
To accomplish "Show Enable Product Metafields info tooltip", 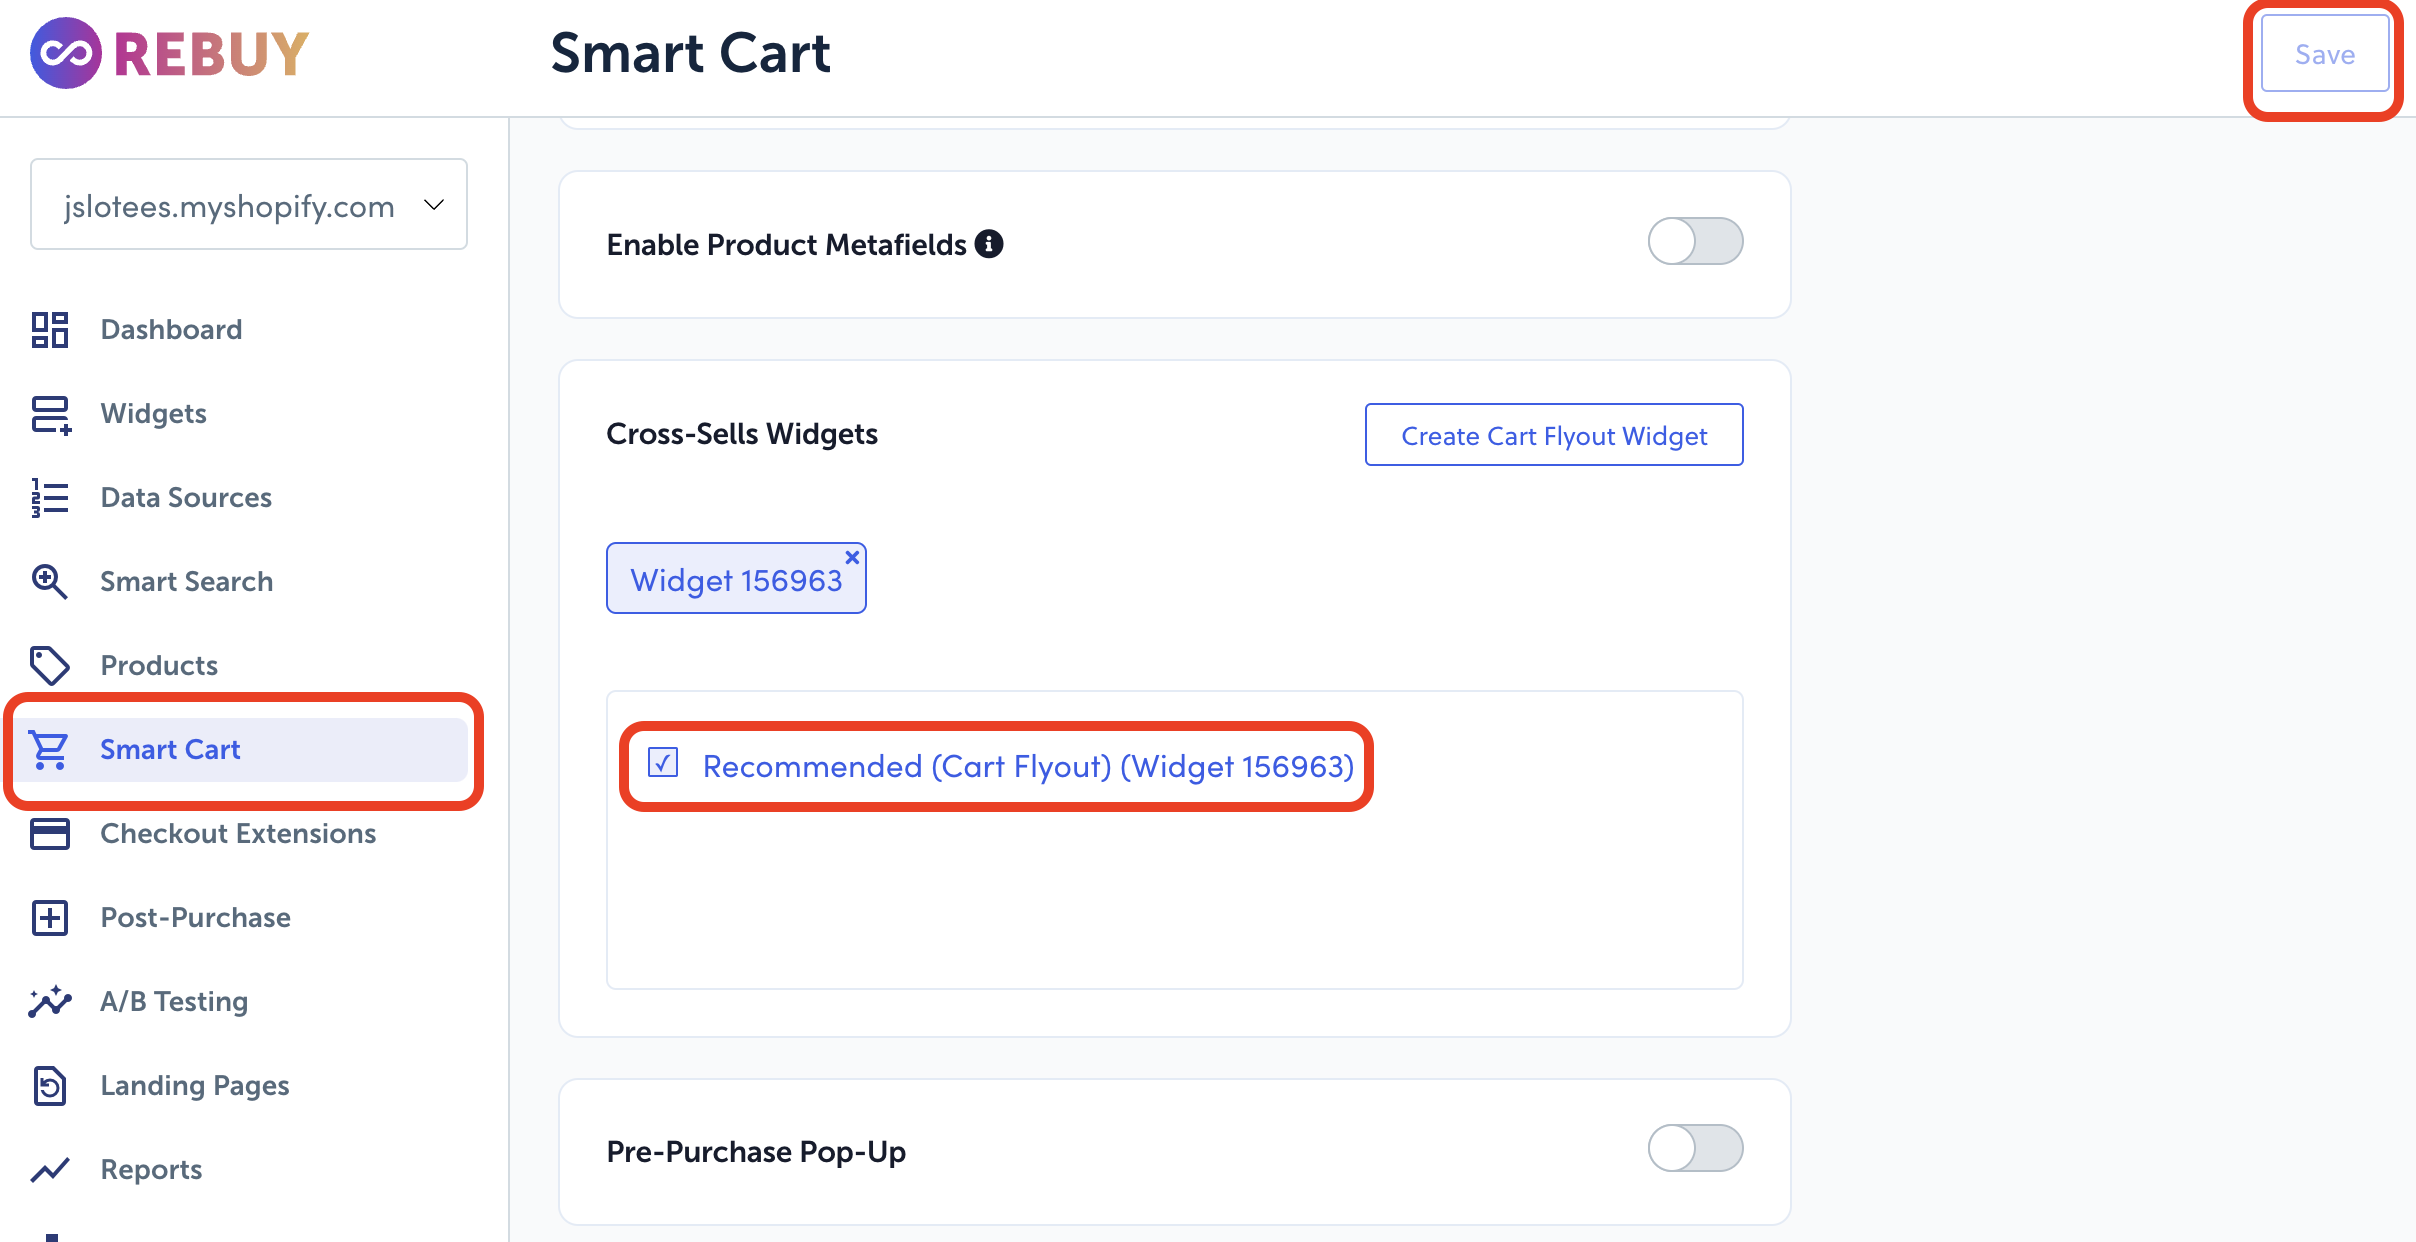I will pos(989,244).
